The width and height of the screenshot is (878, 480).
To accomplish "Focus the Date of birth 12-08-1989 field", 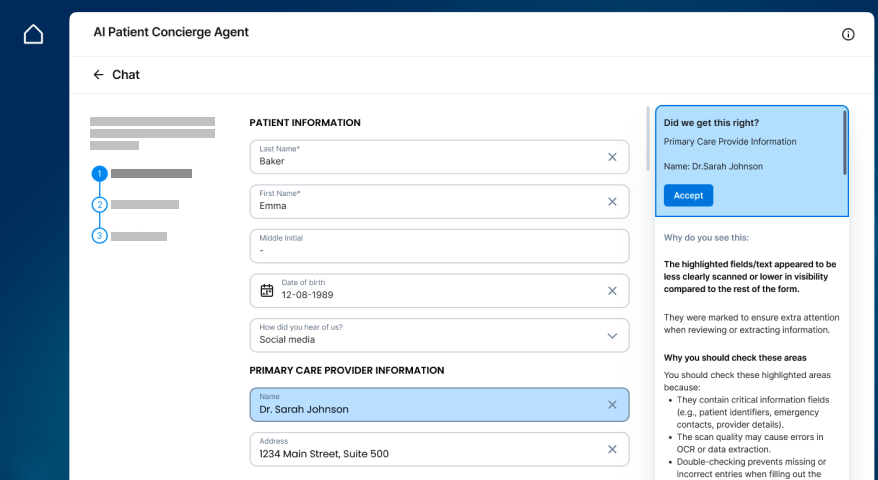I will 439,291.
